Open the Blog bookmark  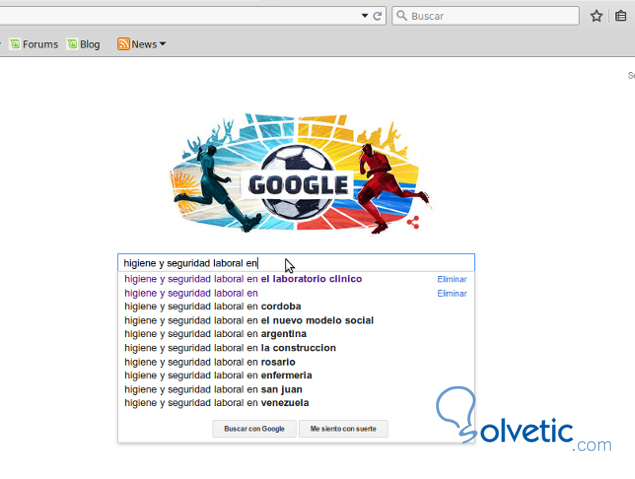tap(84, 44)
